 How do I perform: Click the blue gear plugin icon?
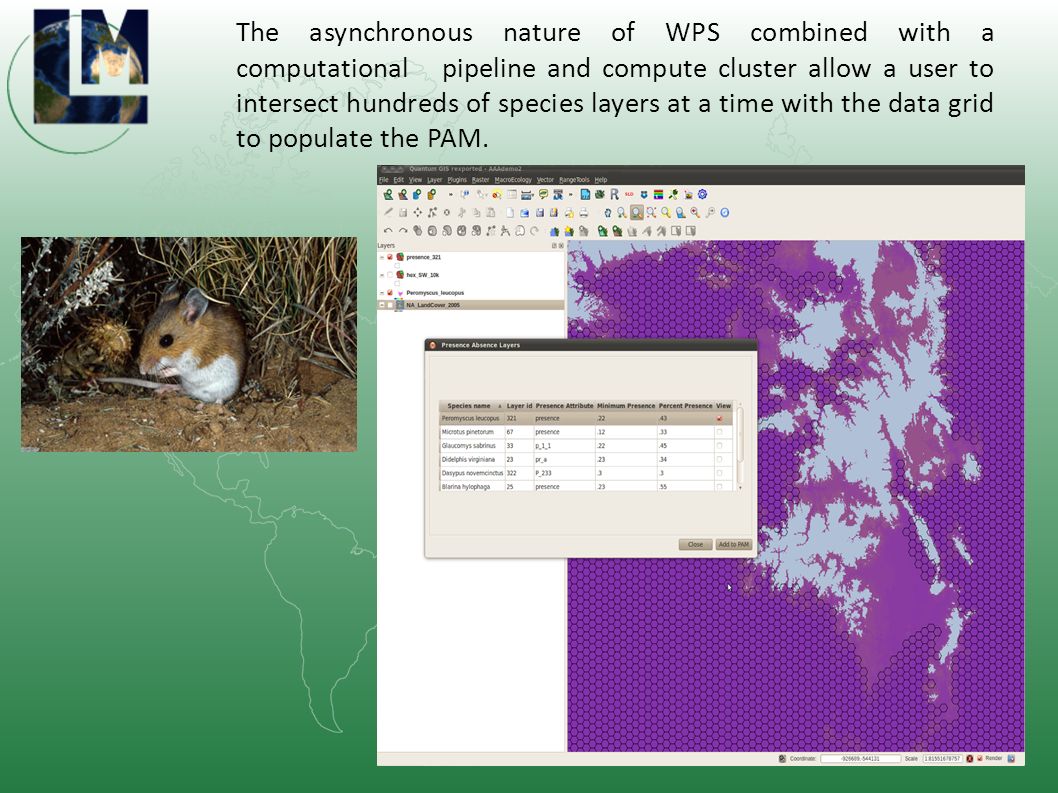[702, 194]
